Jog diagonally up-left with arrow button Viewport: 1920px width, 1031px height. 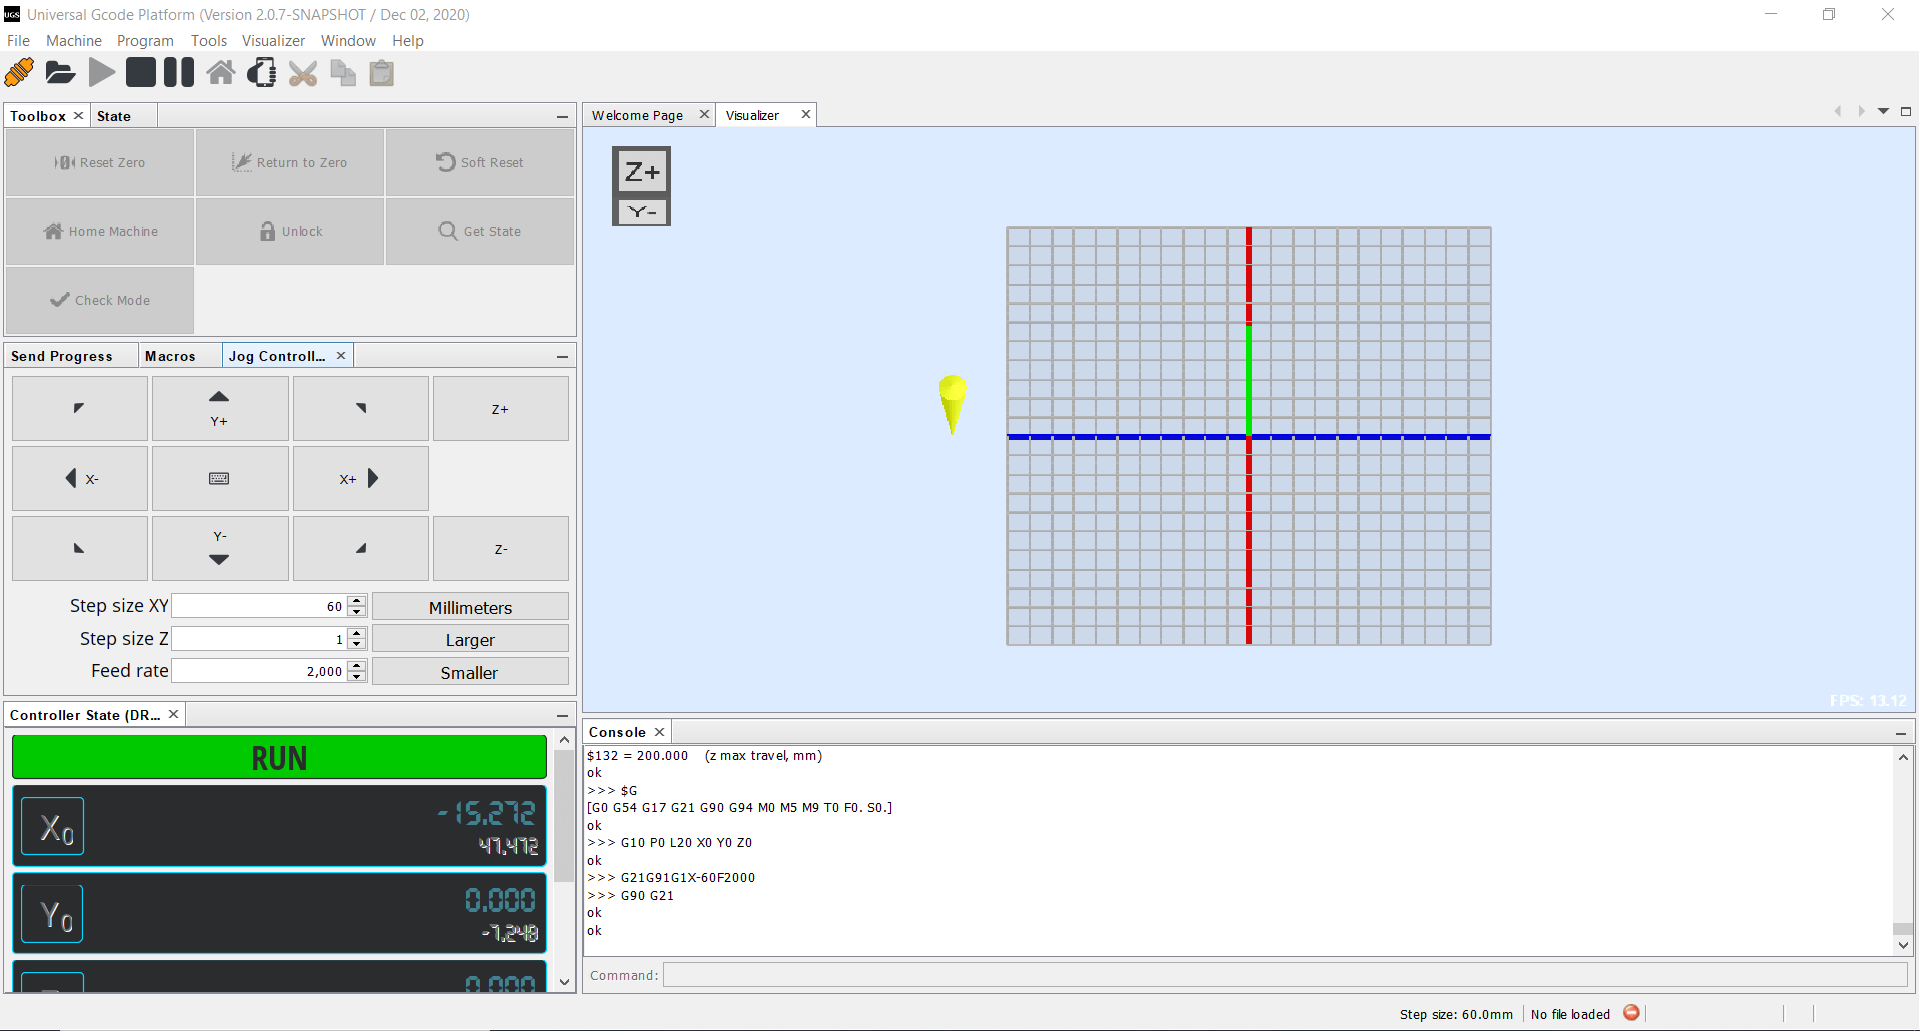coord(80,408)
